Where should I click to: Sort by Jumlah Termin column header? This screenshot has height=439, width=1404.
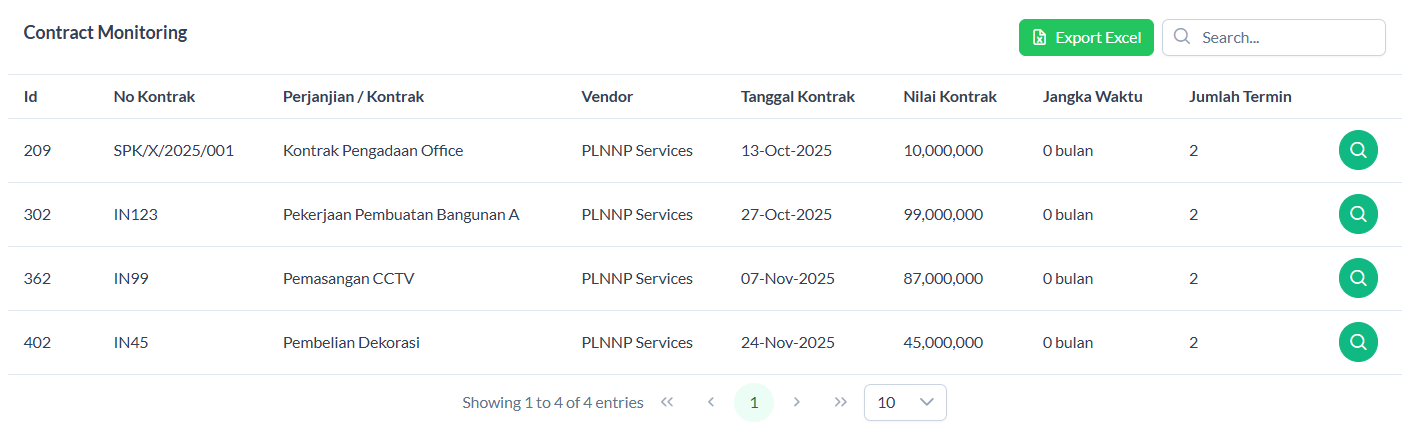pyautogui.click(x=1240, y=97)
